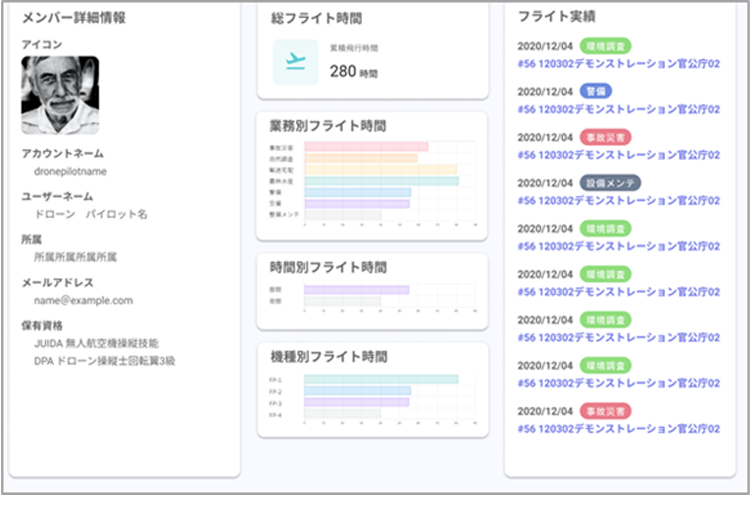The image size is (750, 532).
Task: Click the メンバー詳細情報 panel heading
Action: pyautogui.click(x=74, y=18)
